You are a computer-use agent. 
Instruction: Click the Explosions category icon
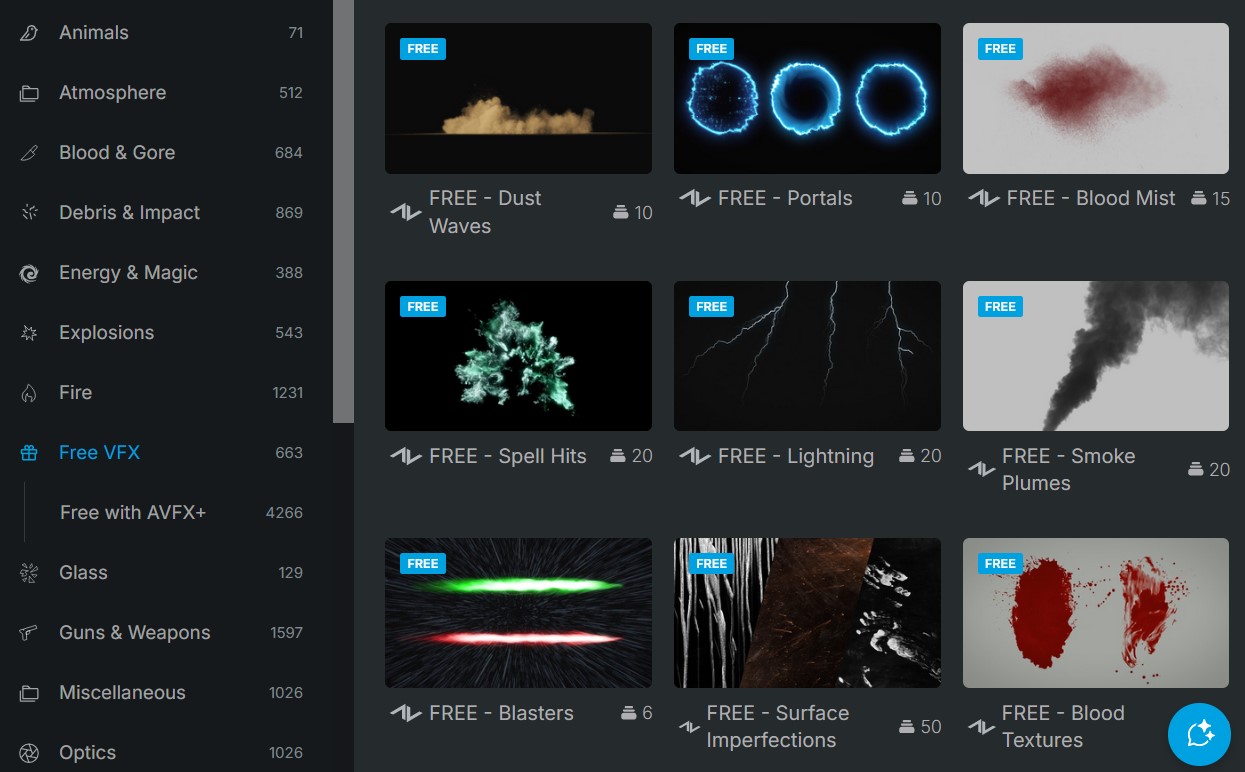(x=30, y=333)
